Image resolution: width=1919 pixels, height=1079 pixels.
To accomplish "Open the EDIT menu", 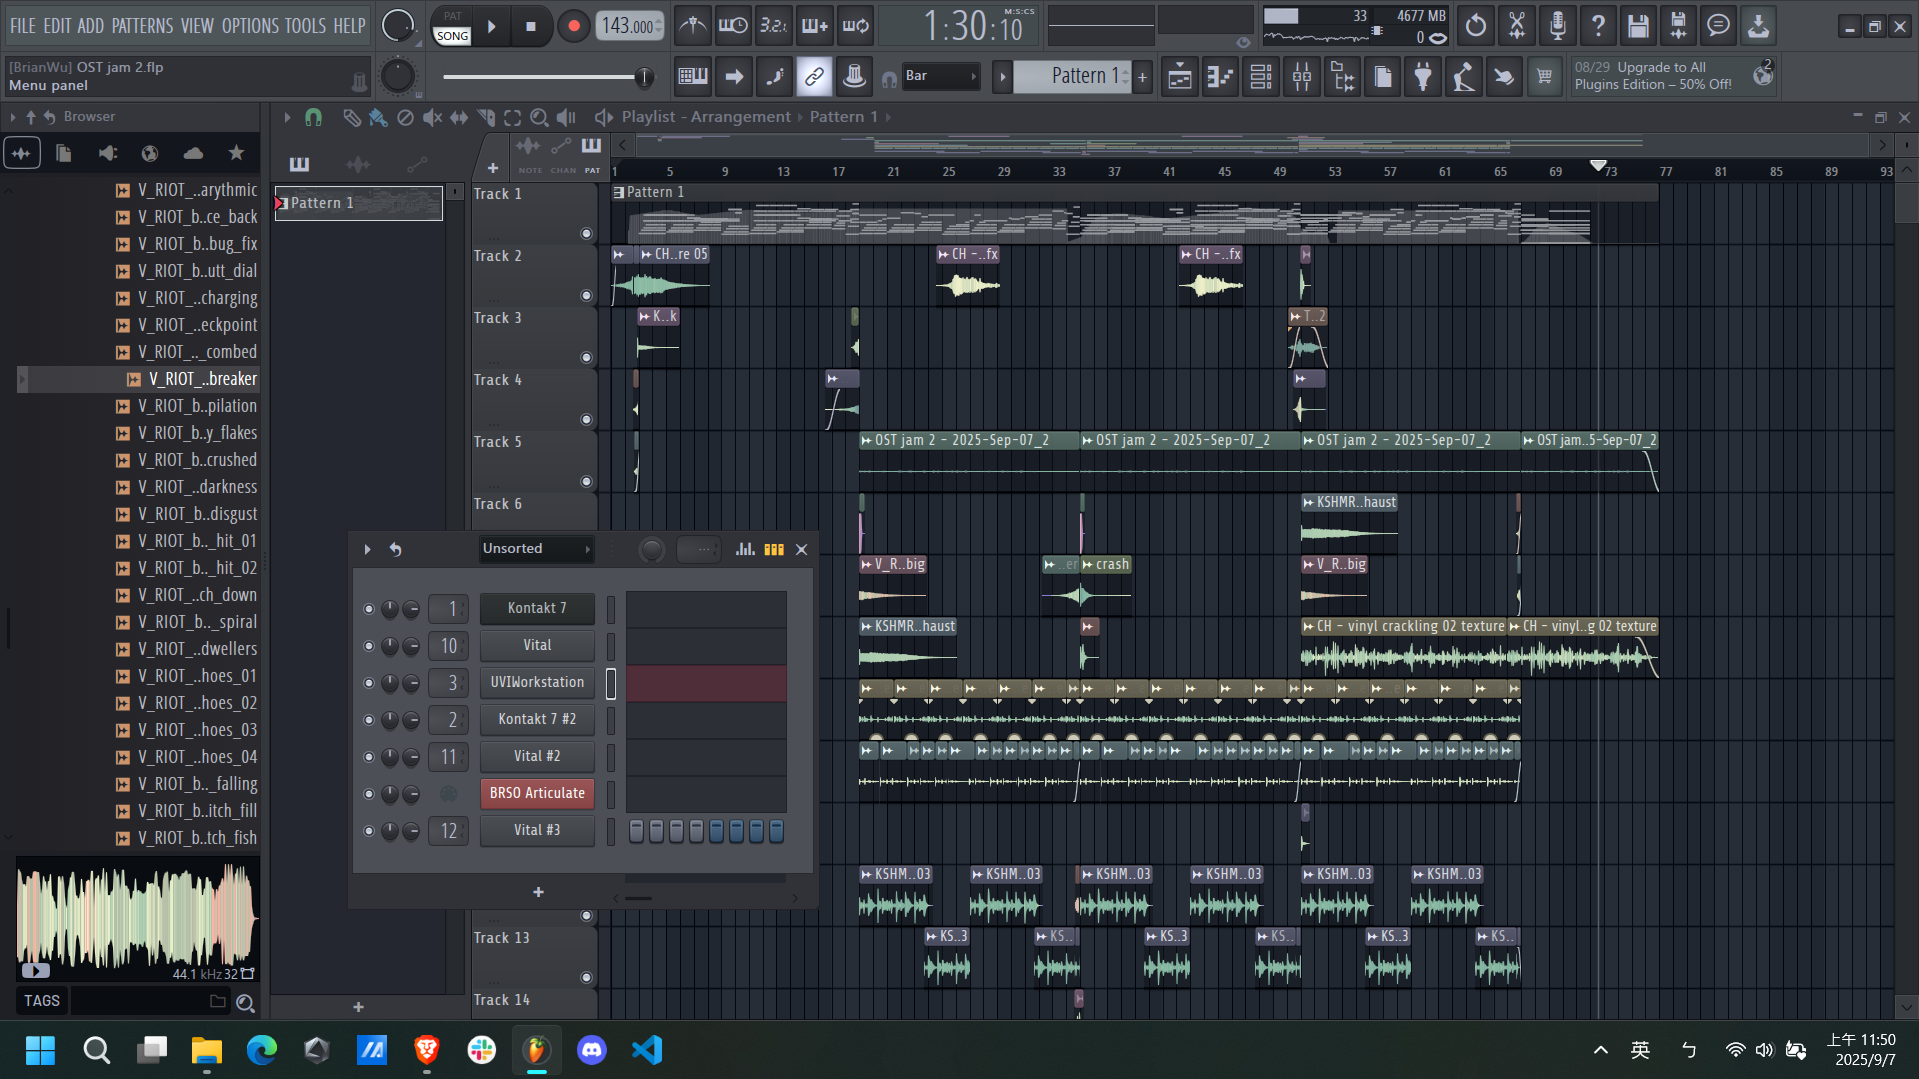I will tap(57, 26).
